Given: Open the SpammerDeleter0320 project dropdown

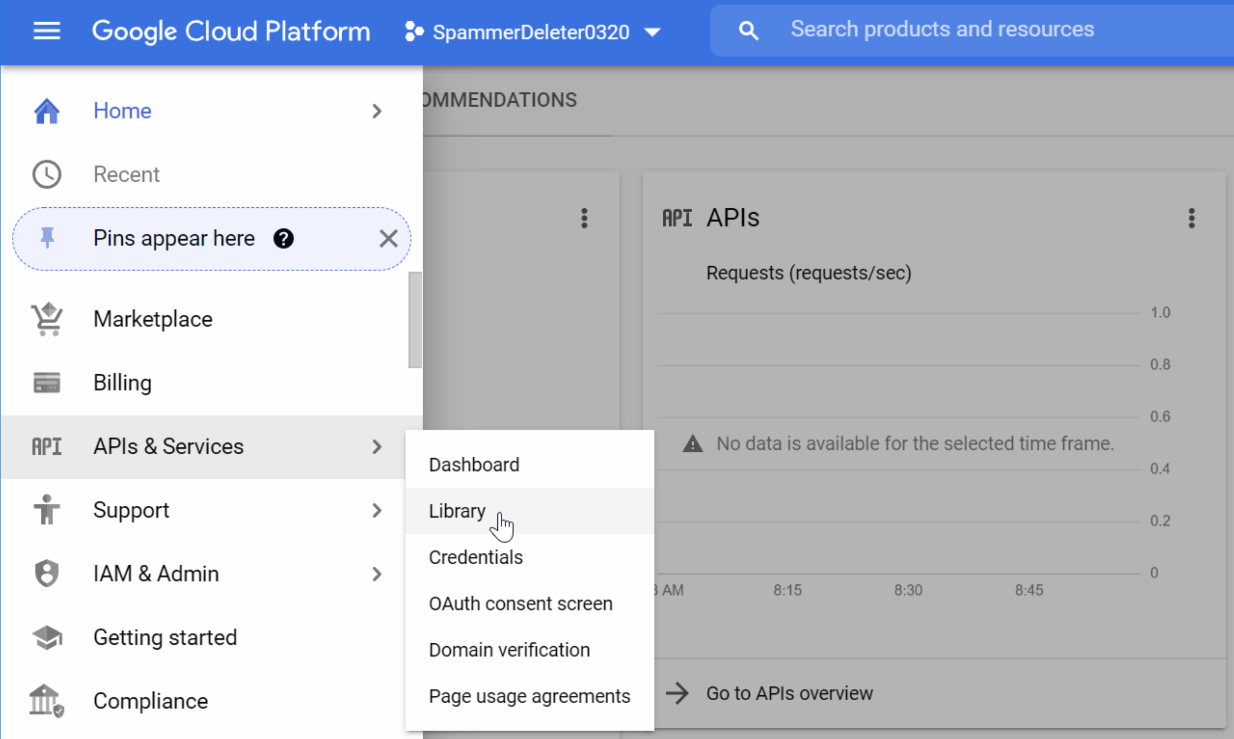Looking at the screenshot, I should 533,32.
